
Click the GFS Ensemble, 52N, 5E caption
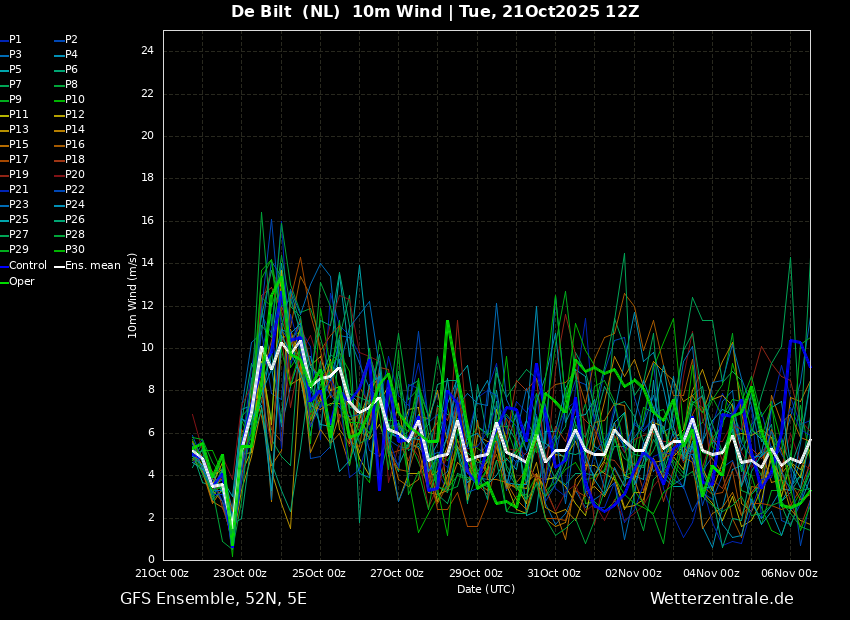[213, 599]
